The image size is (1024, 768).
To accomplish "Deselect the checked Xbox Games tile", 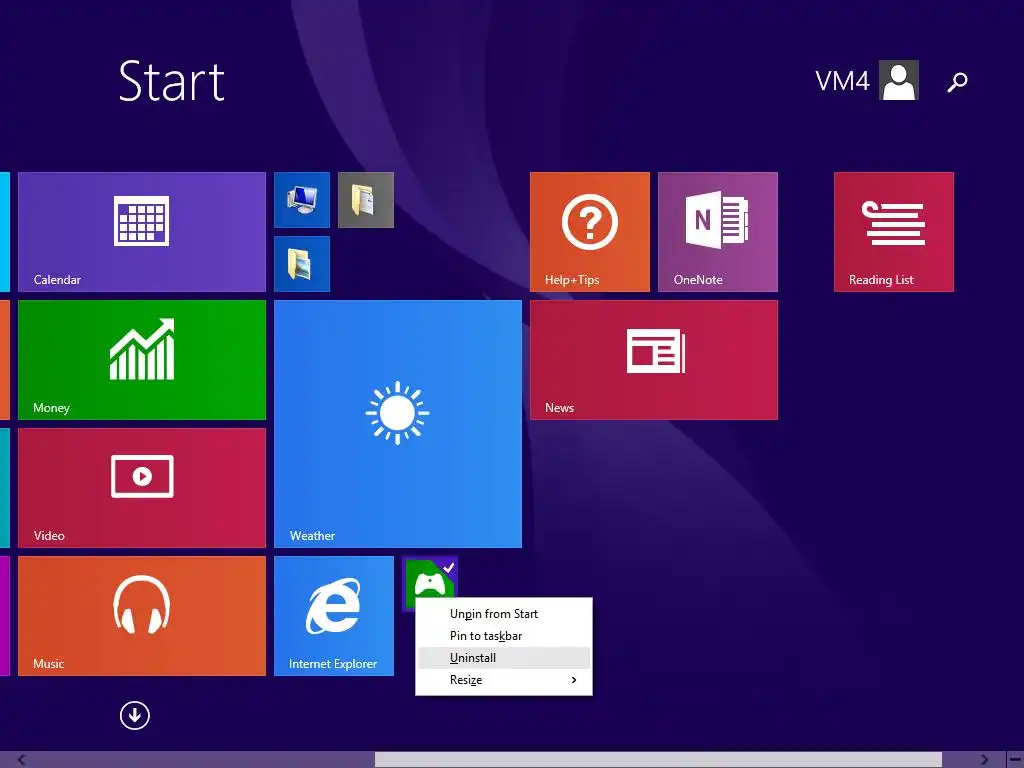I will (430, 579).
